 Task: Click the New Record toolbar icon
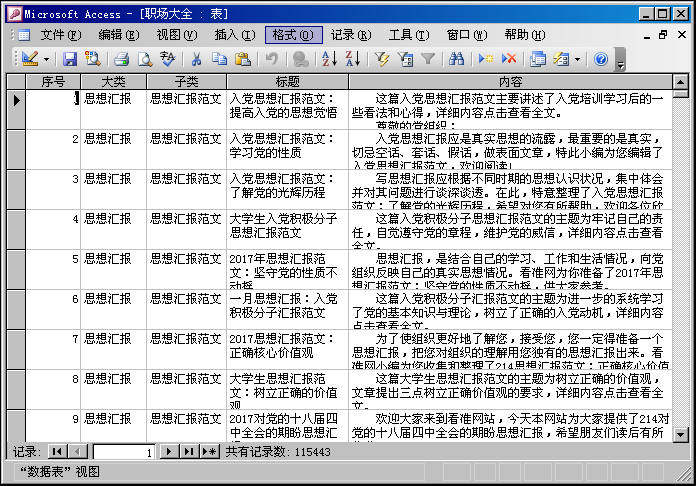(486, 59)
